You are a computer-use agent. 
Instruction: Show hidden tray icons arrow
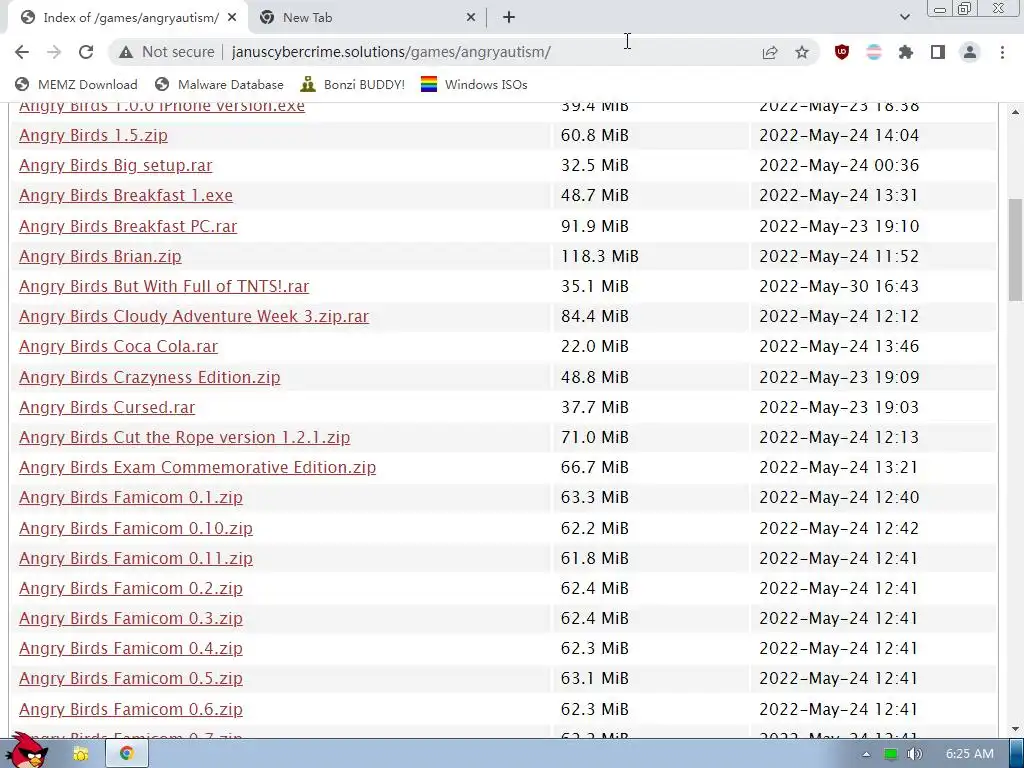[866, 754]
